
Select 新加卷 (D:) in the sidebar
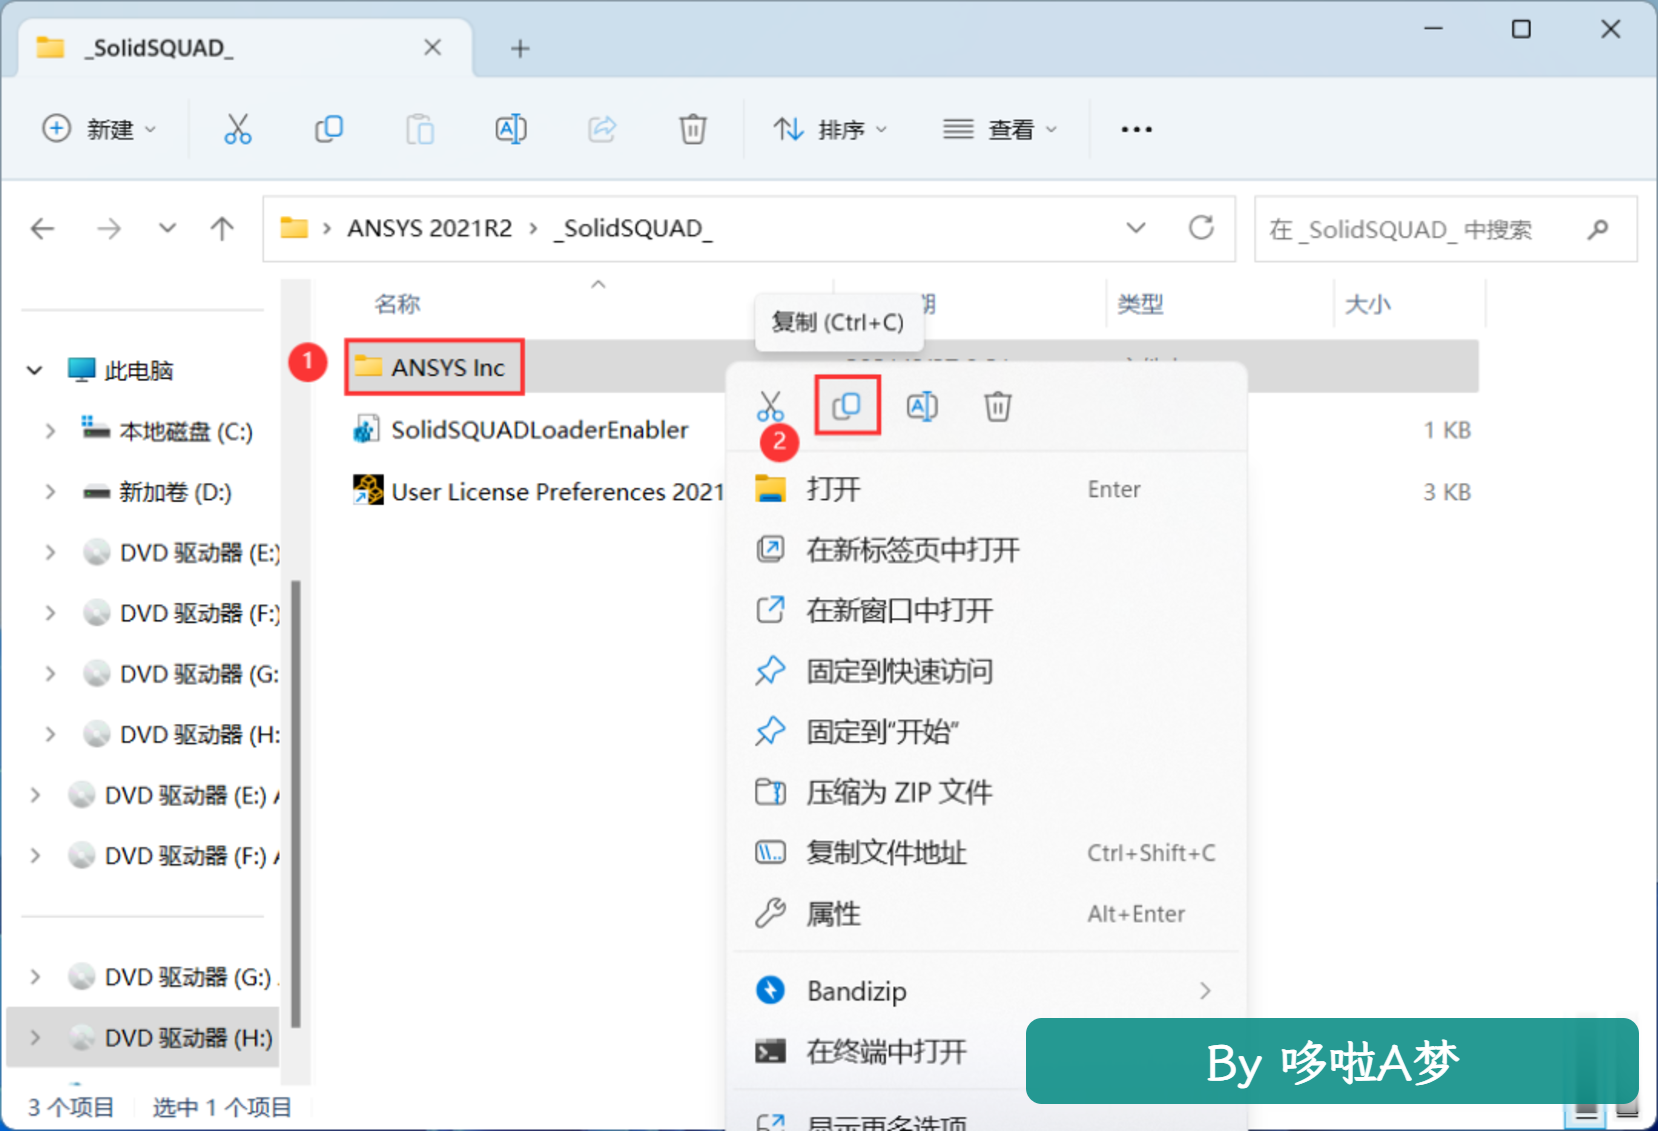[x=157, y=492]
